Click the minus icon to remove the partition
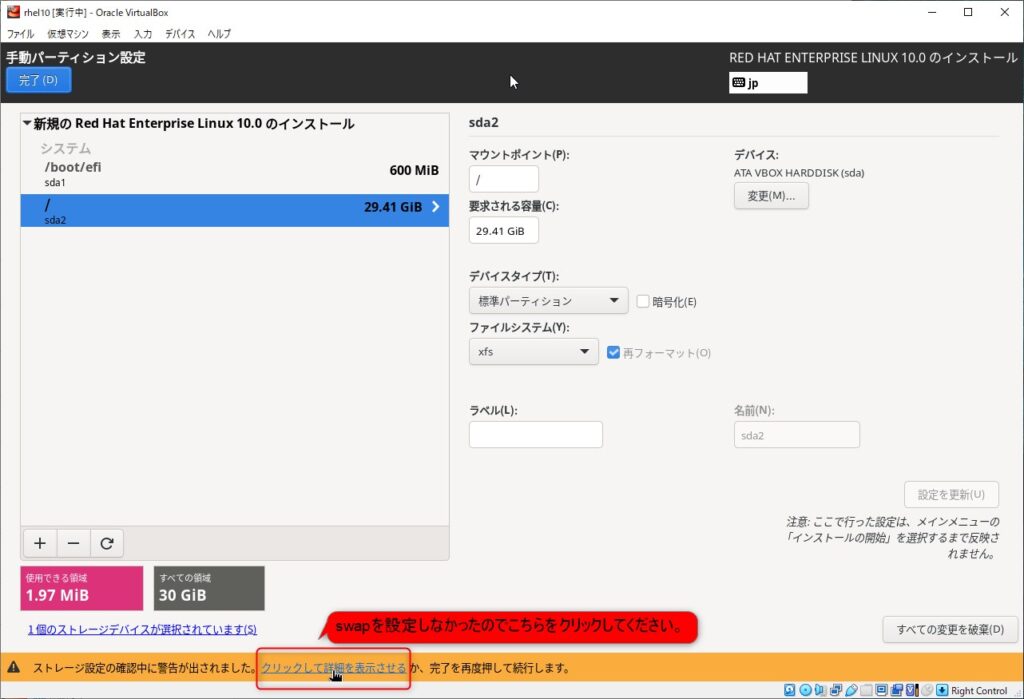The image size is (1024, 699). coord(73,543)
